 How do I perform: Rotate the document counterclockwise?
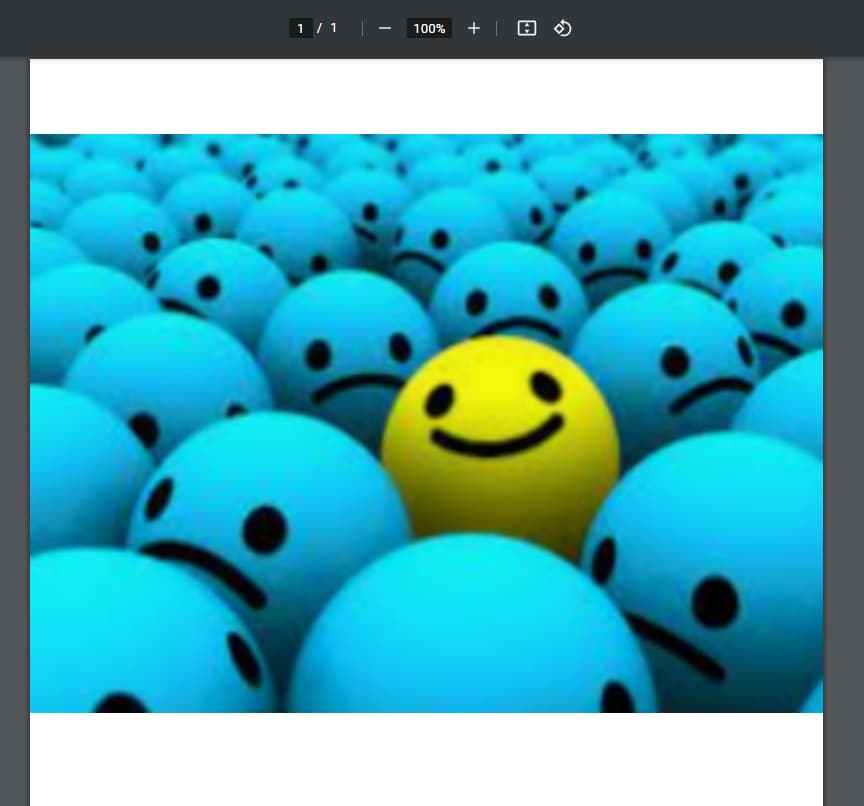click(x=563, y=28)
